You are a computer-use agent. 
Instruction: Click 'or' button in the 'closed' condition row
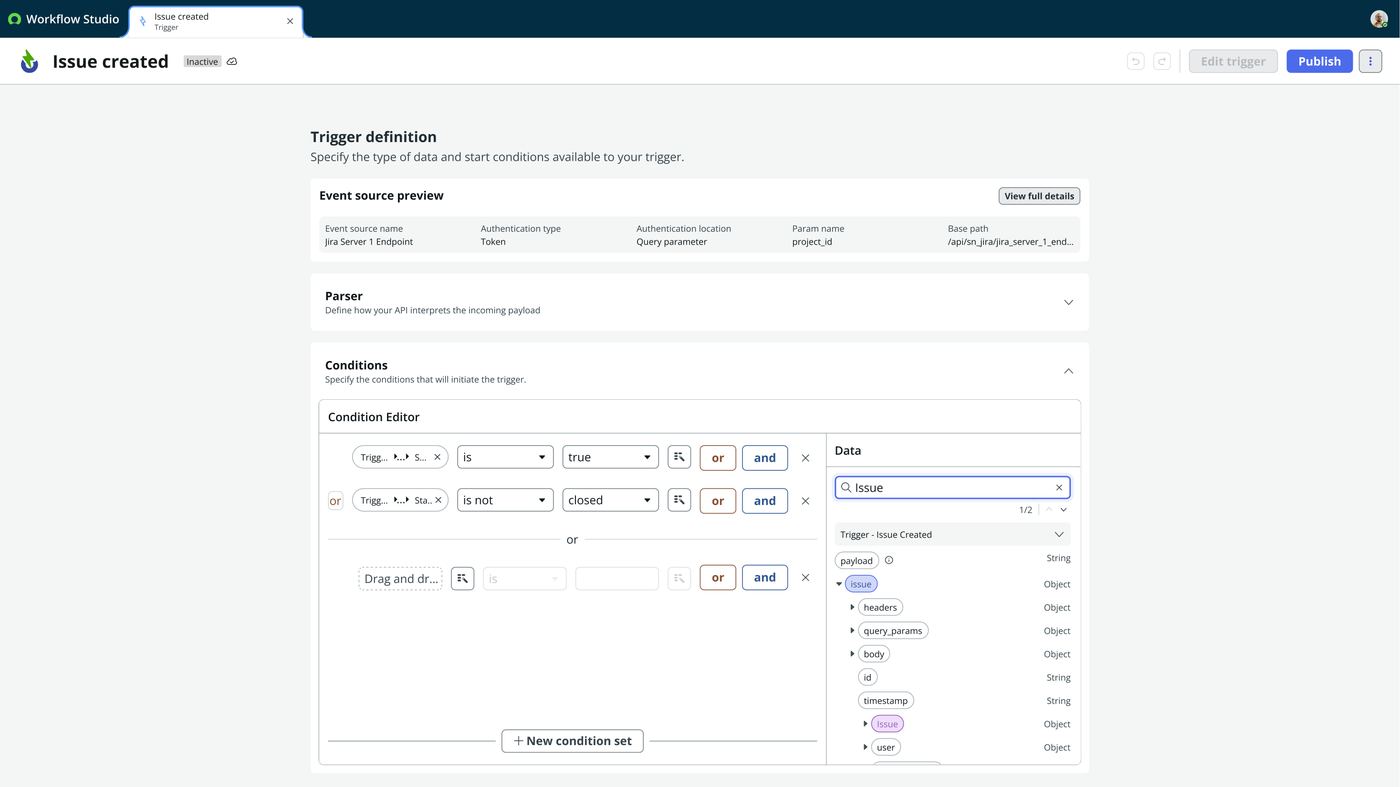coord(718,501)
